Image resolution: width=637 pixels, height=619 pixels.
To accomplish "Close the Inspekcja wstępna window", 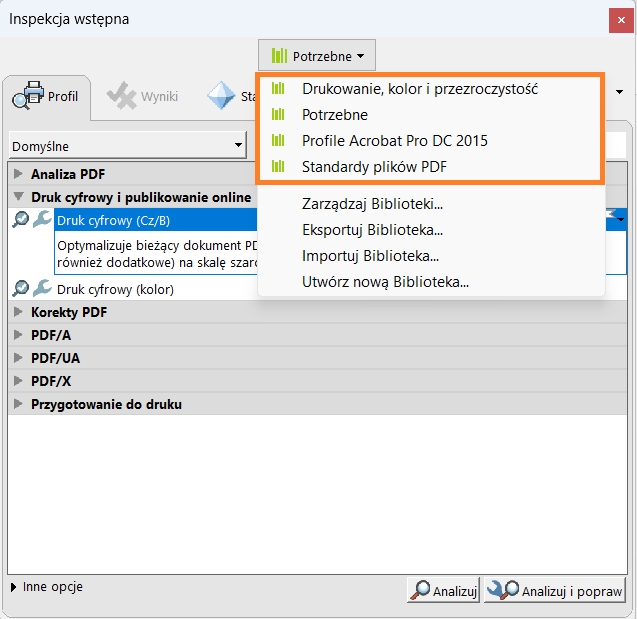I will pyautogui.click(x=621, y=20).
